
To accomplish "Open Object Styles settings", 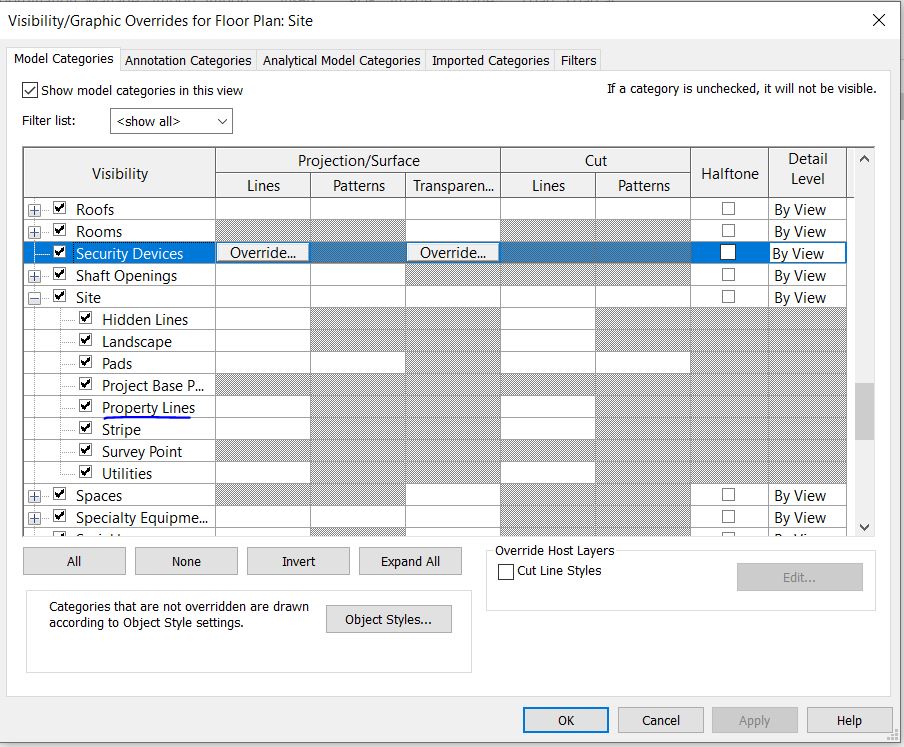I will [388, 620].
